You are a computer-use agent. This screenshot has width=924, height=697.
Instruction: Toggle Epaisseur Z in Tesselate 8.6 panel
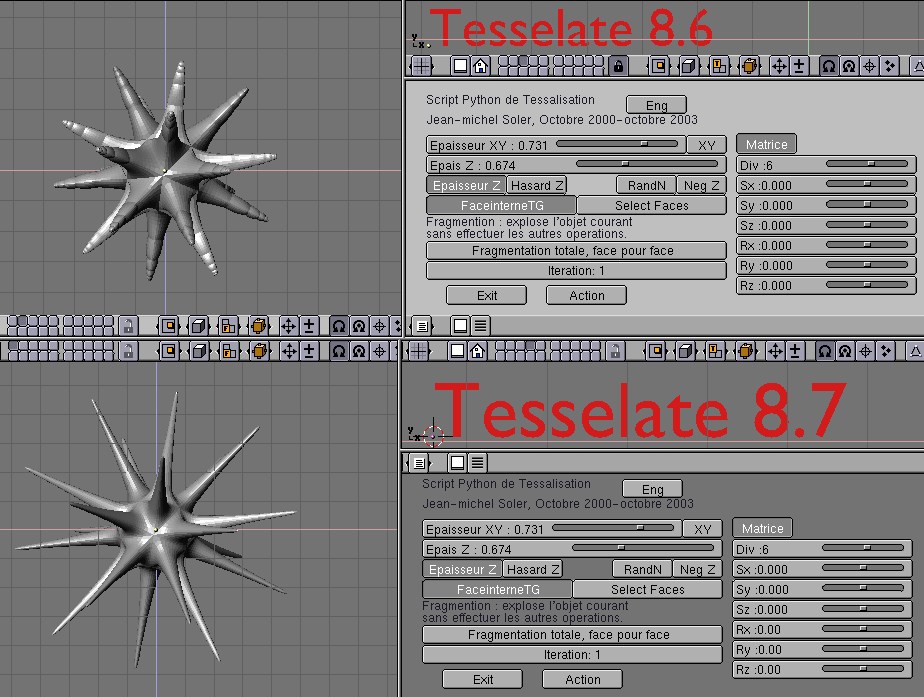(x=466, y=186)
